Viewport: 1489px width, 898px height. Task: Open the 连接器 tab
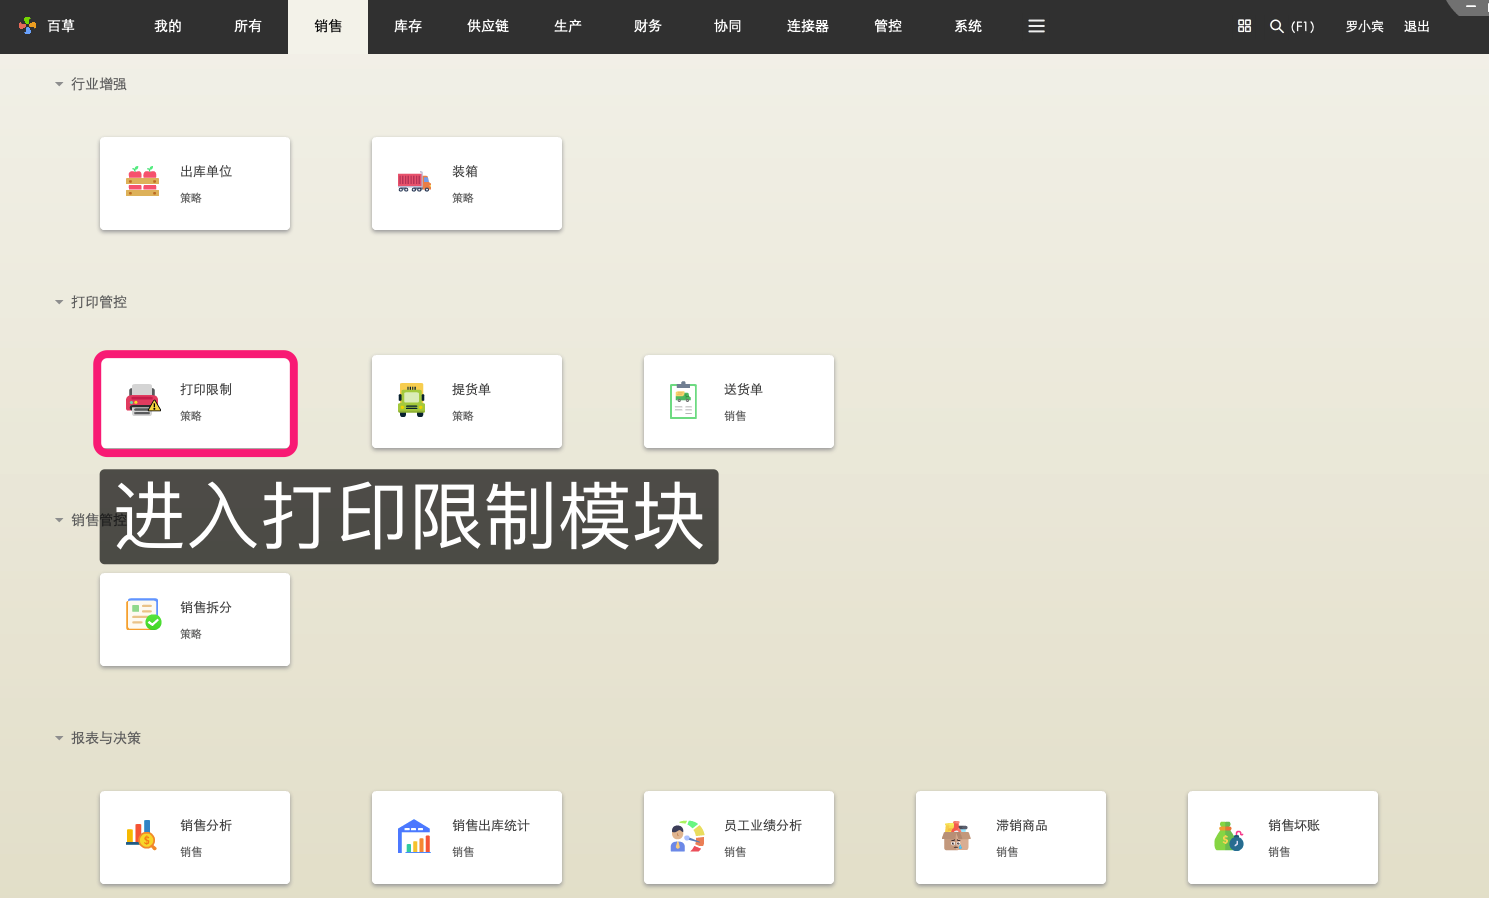coord(808,26)
